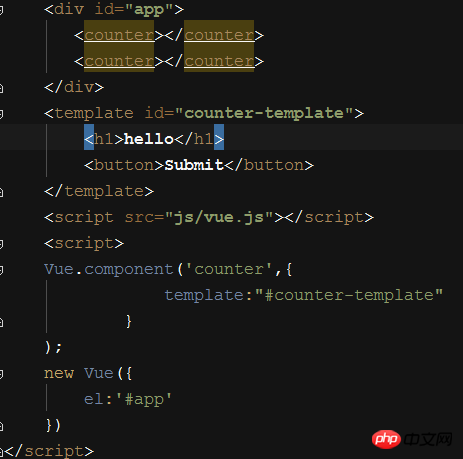Click the closing script tag at bottom

[x=49, y=451]
